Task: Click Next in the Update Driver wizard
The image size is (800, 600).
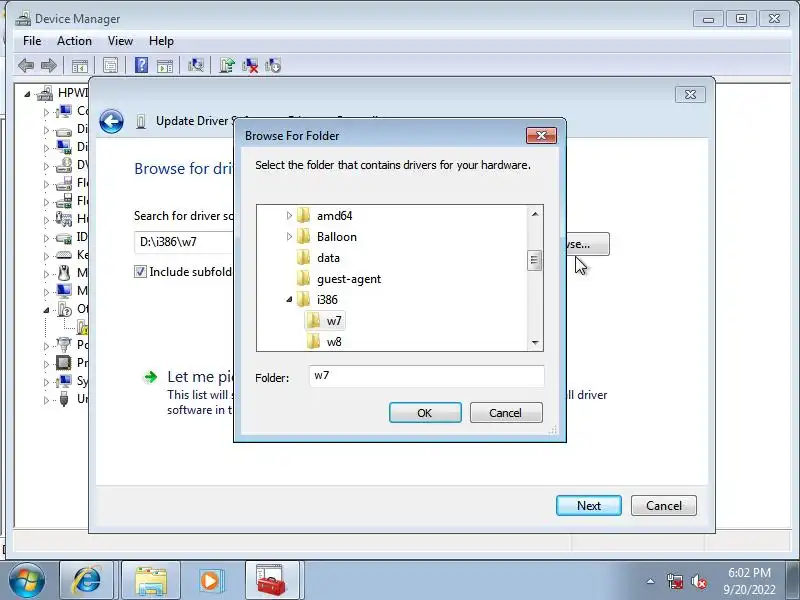Action: point(589,506)
